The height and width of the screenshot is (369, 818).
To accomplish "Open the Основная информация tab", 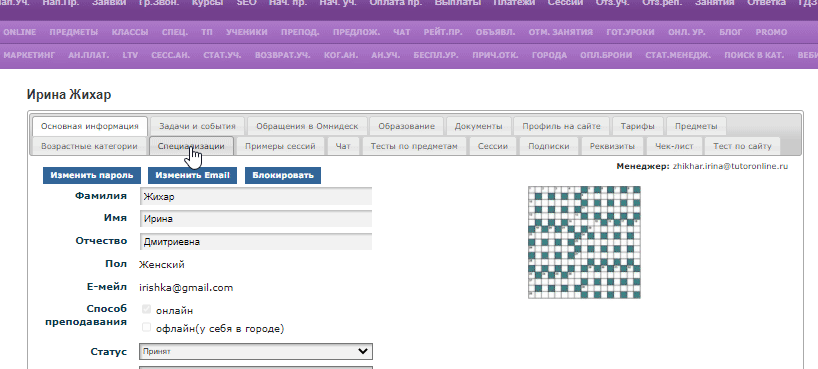I will pos(90,126).
